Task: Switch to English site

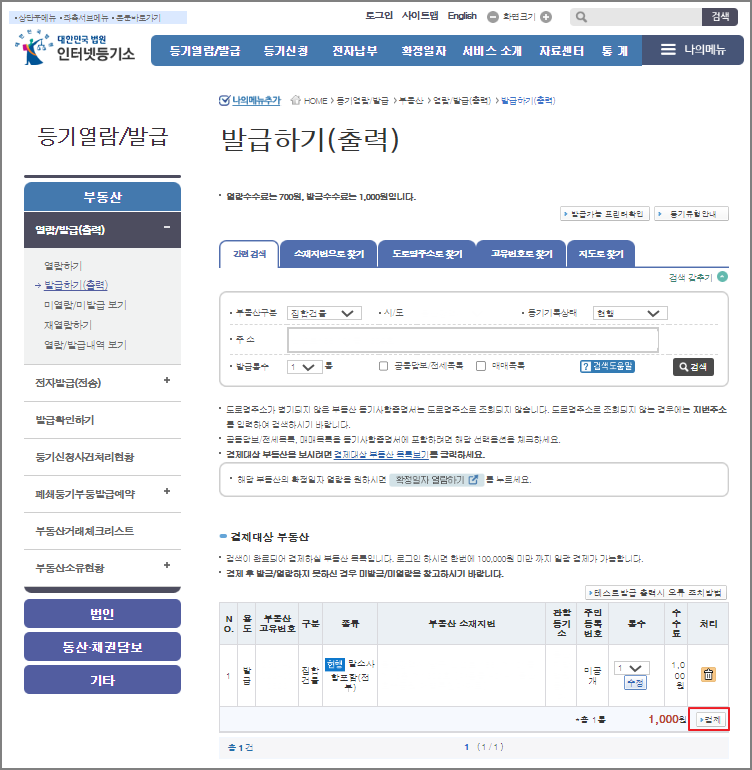Action: 462,16
